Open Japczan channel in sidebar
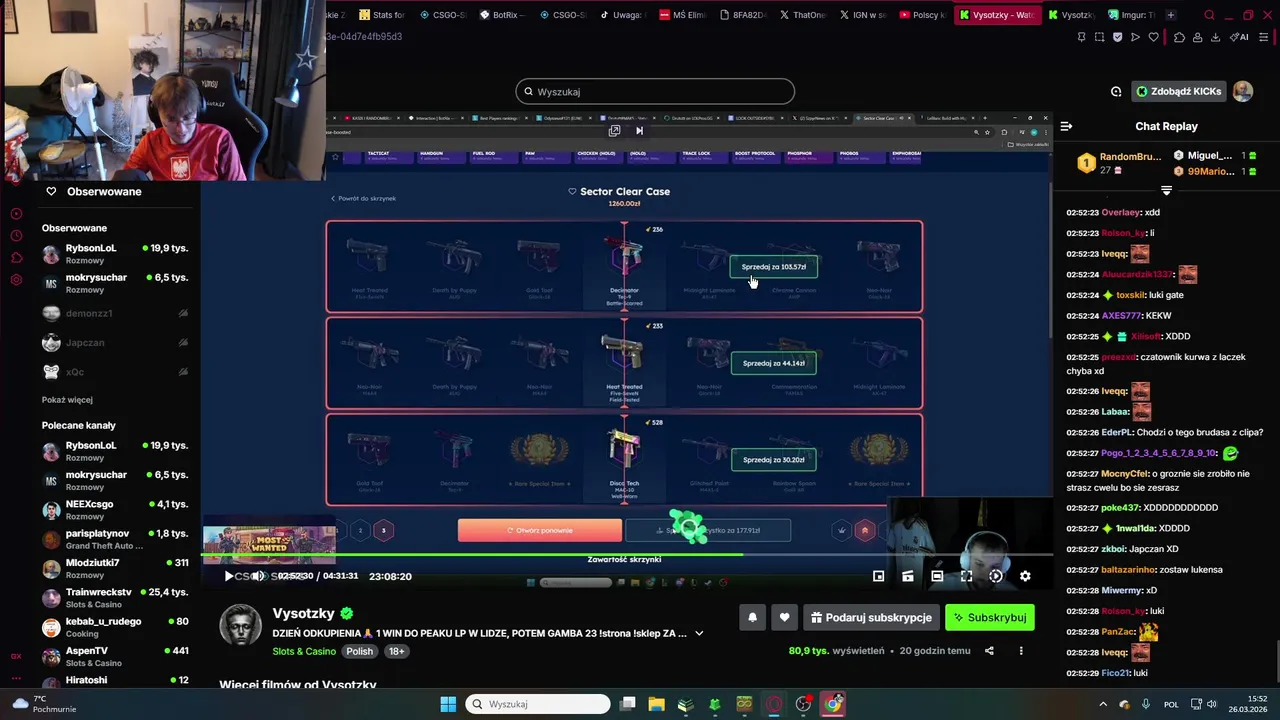Image resolution: width=1280 pixels, height=720 pixels. click(115, 342)
